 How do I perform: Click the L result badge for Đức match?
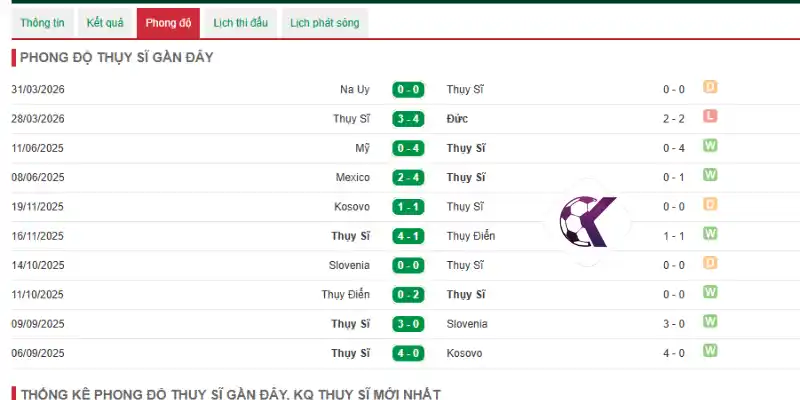point(710,116)
